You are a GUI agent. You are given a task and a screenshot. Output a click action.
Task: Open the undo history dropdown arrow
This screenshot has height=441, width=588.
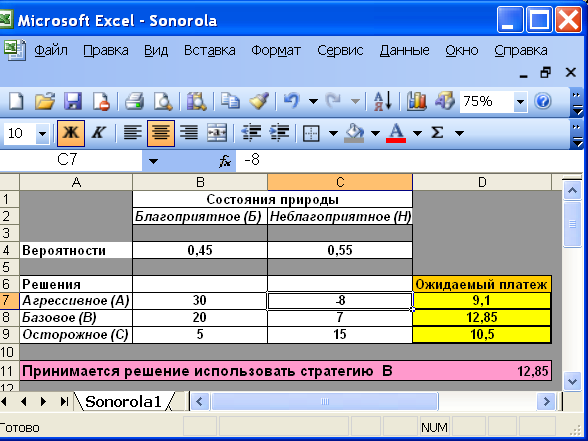pos(314,101)
